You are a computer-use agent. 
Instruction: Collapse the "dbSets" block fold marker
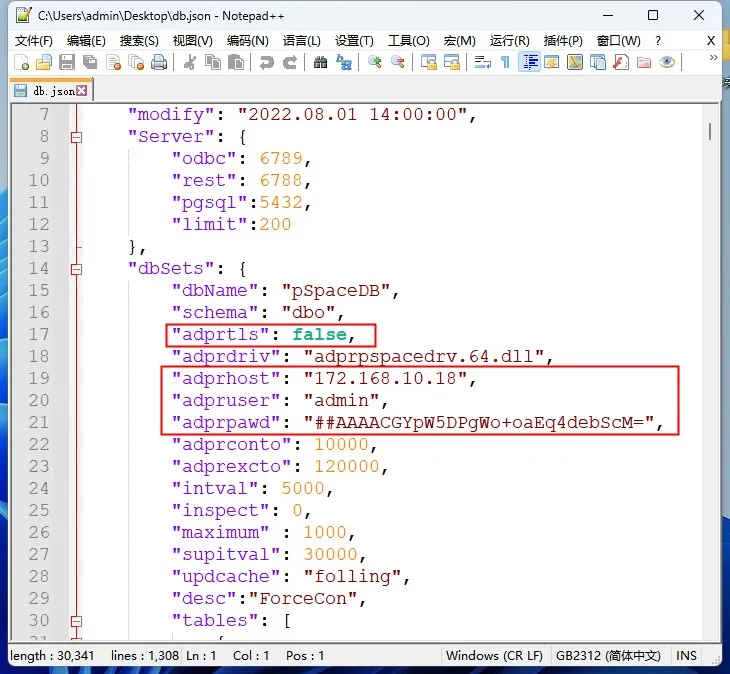(x=76, y=268)
